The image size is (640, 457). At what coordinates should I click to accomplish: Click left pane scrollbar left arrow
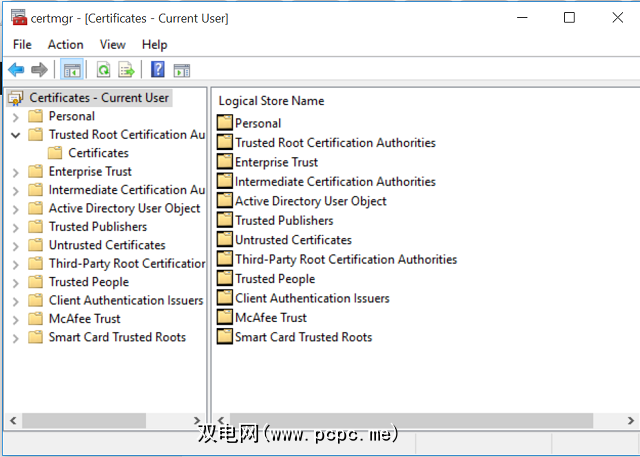pyautogui.click(x=13, y=420)
